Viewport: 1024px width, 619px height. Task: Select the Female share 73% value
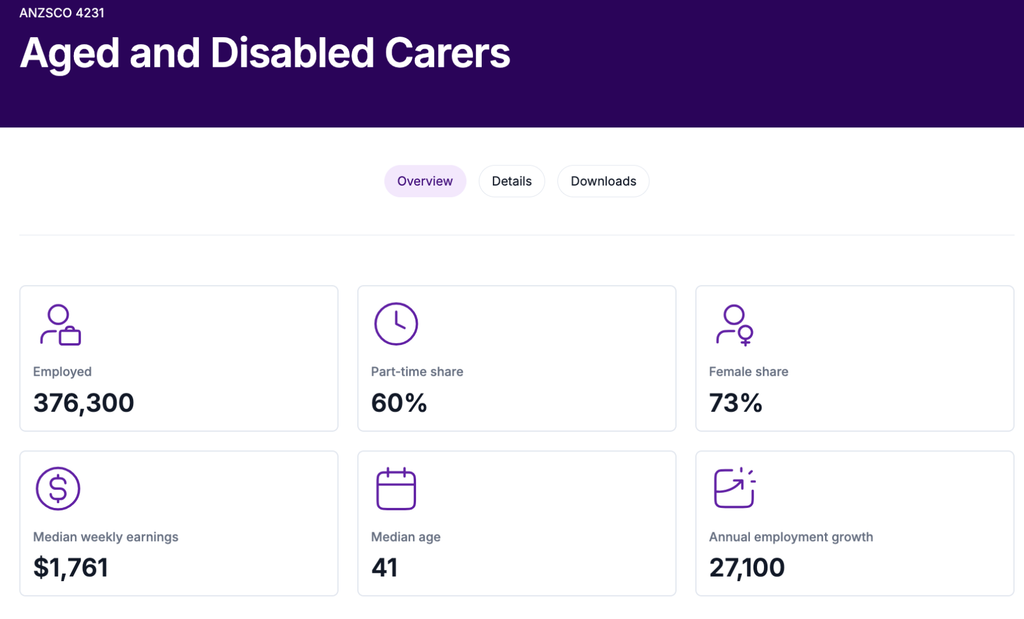(x=735, y=403)
